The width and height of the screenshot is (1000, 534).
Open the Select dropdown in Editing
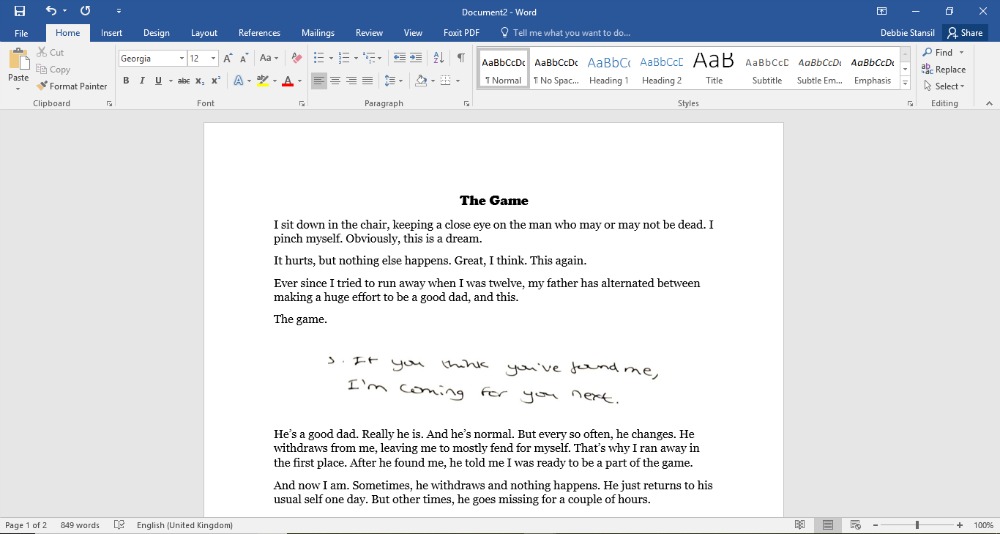point(944,86)
